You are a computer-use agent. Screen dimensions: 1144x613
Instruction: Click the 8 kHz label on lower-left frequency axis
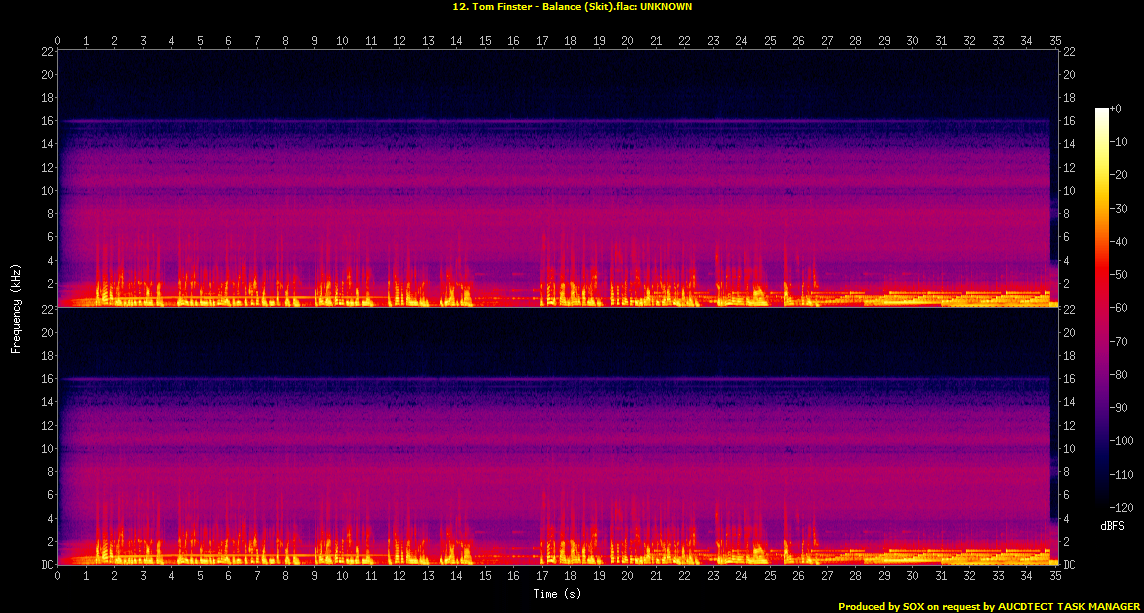click(x=49, y=472)
